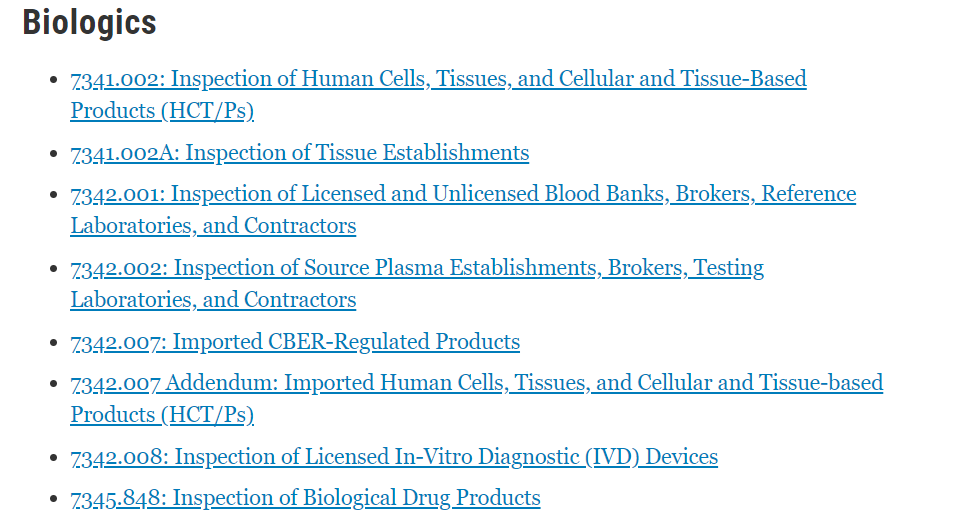This screenshot has width=971, height=518.
Task: Click 'Products (HCT/Ps)' line under 7341.002
Action: click(162, 111)
